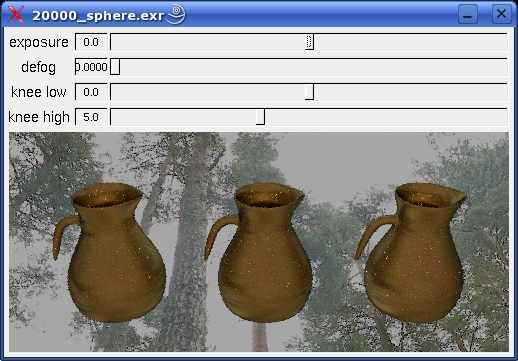Click the defog slider handle
The height and width of the screenshot is (361, 518).
coord(115,67)
